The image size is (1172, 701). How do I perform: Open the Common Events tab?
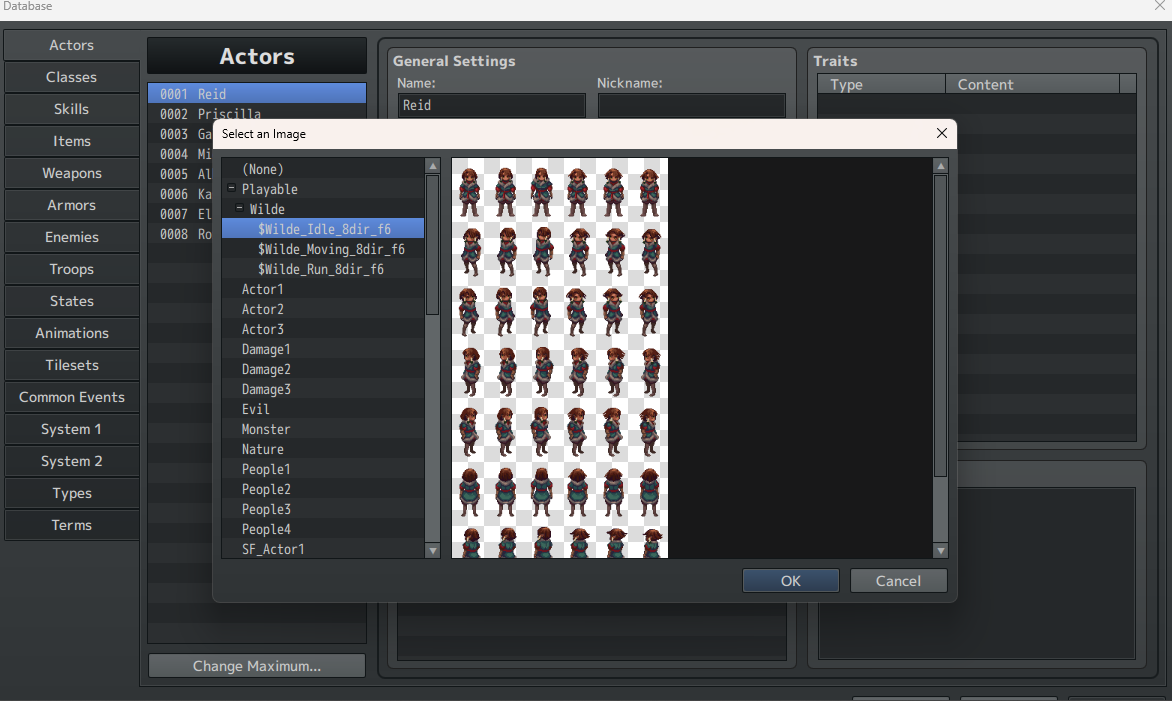72,397
